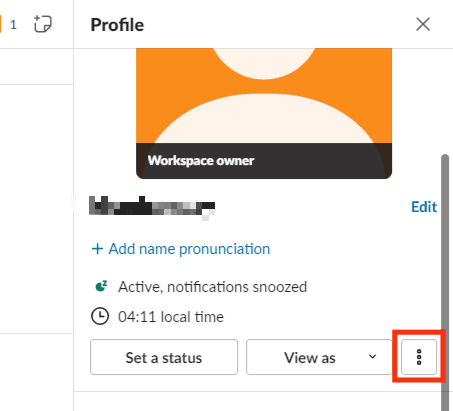Expand the View as chevron arrow

tap(372, 357)
